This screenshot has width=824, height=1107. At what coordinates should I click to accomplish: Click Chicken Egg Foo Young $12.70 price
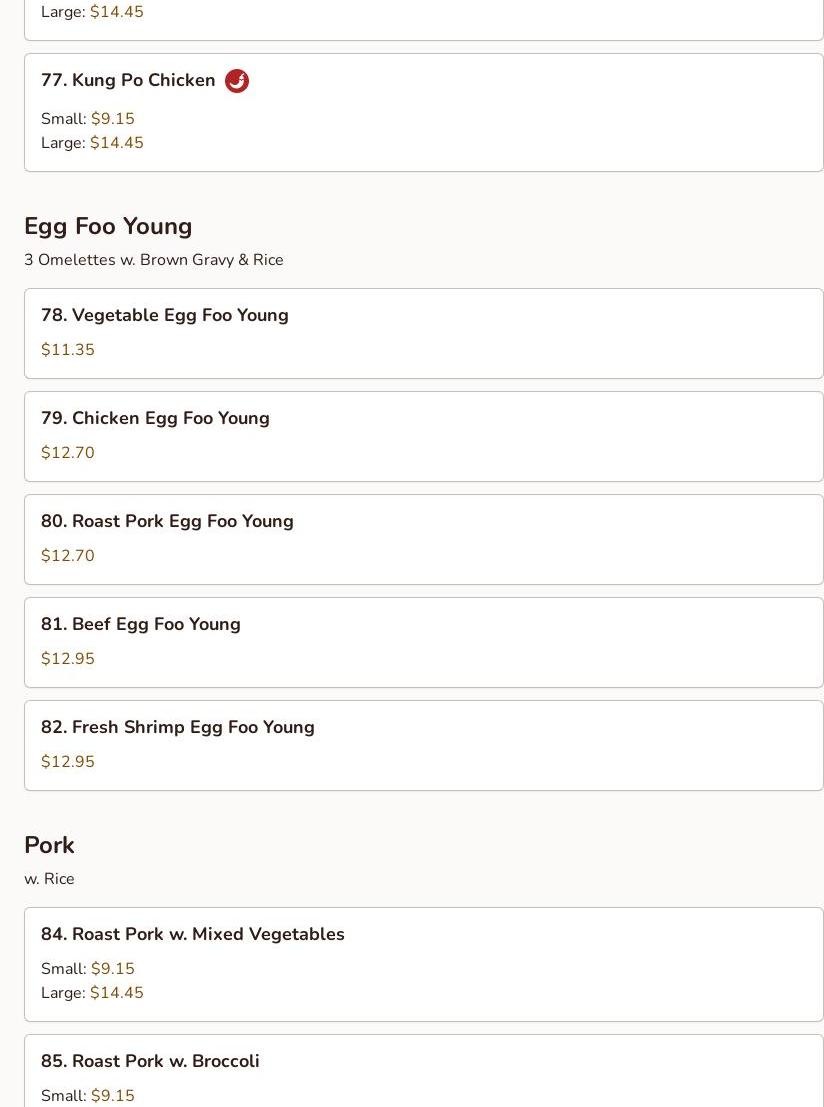pyautogui.click(x=68, y=453)
